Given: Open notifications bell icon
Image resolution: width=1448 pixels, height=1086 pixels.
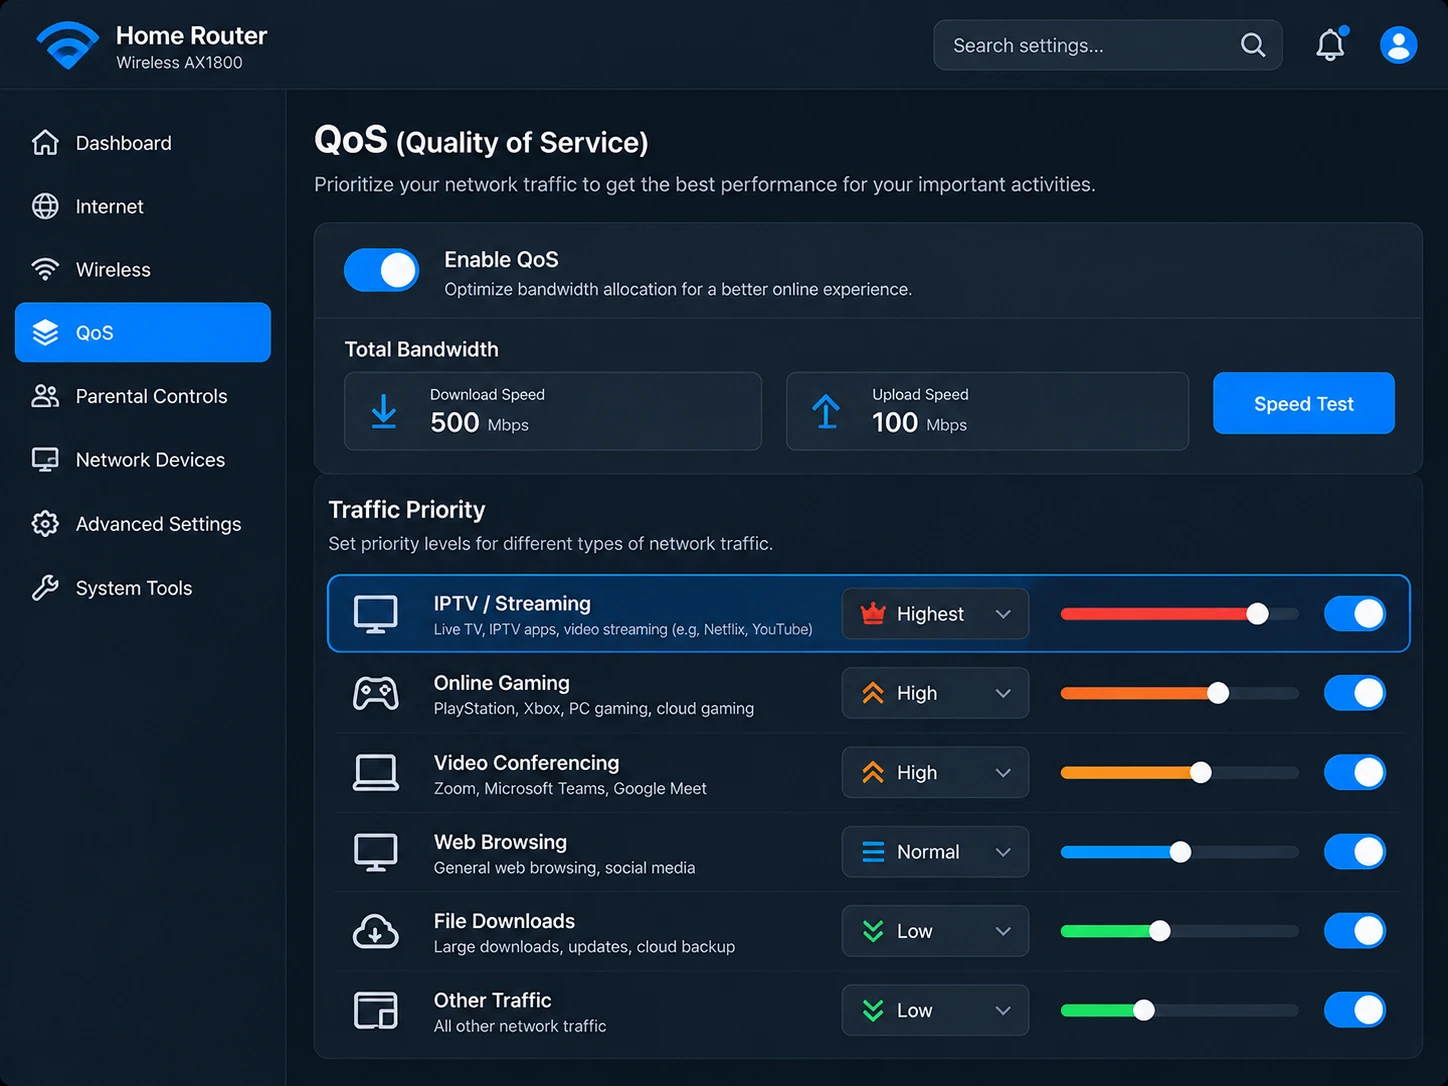Looking at the screenshot, I should click(x=1330, y=44).
